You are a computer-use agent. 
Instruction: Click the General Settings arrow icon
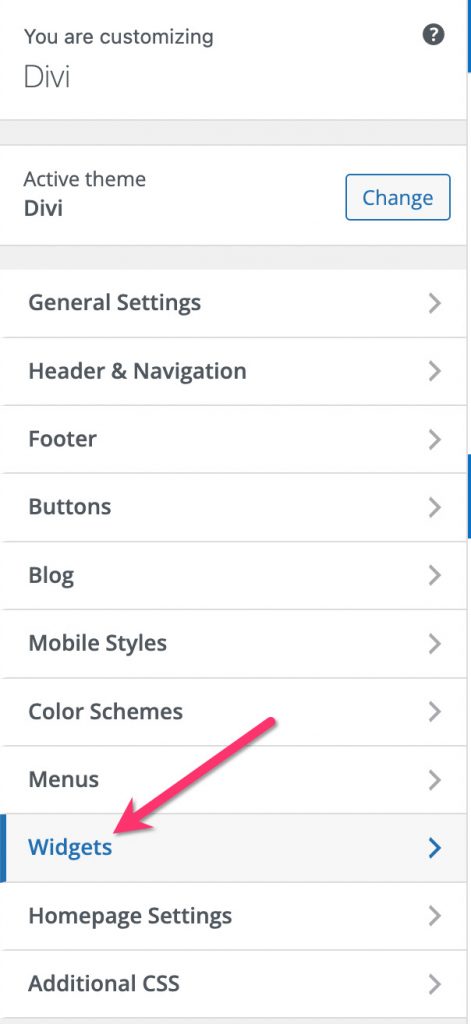435,303
